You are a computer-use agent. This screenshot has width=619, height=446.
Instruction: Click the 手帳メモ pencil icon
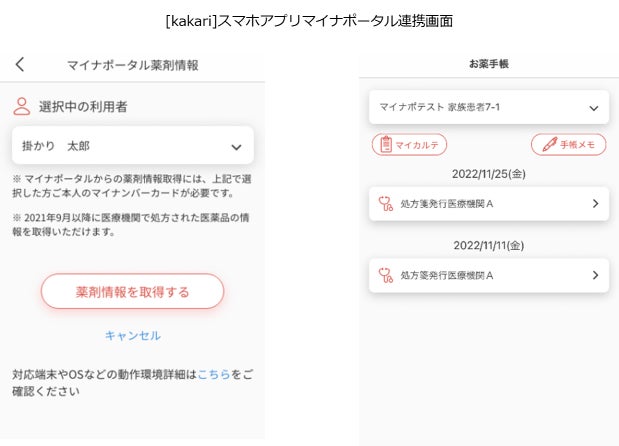(546, 145)
